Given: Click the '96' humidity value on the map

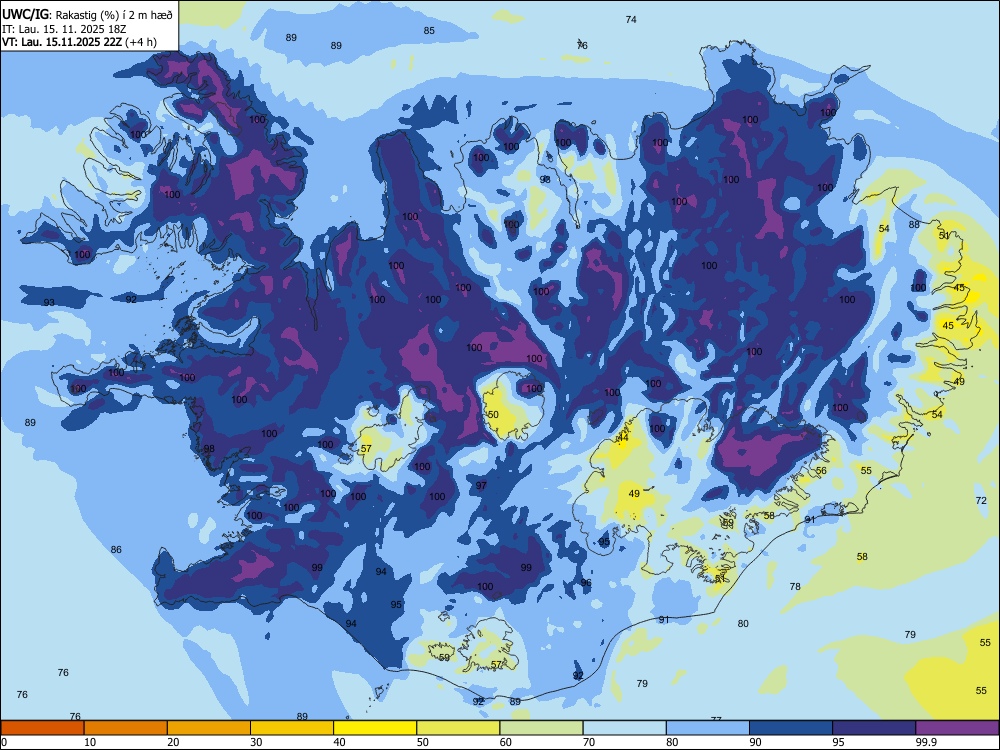Looking at the screenshot, I should [586, 583].
